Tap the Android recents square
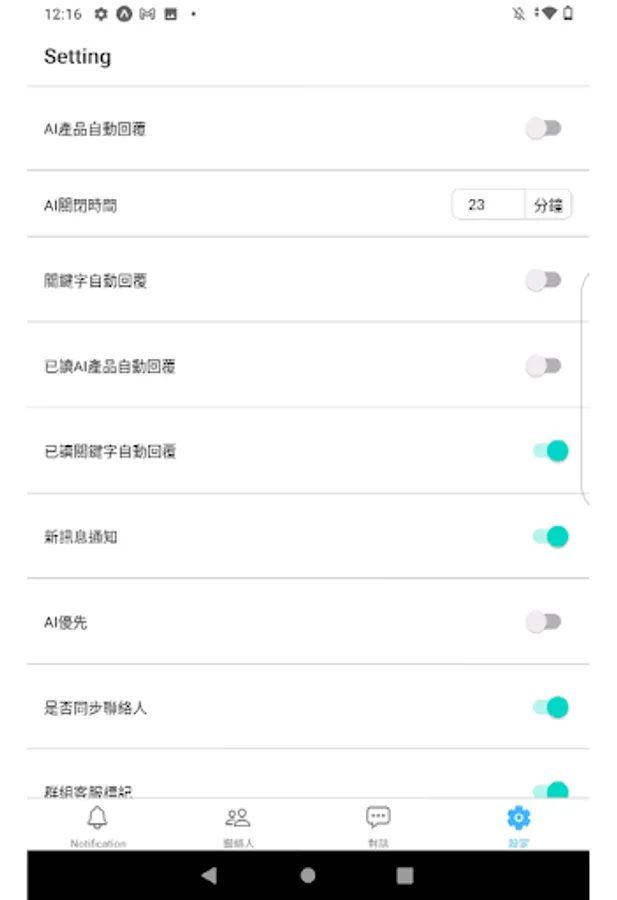Image resolution: width=617 pixels, height=900 pixels. pyautogui.click(x=405, y=875)
